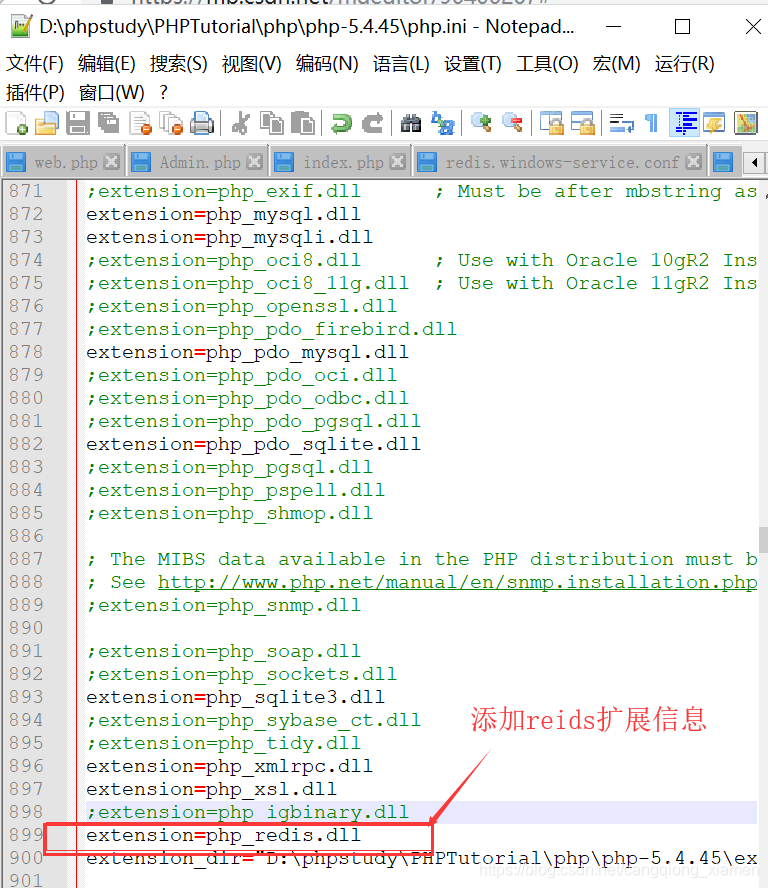Click the Paste clipboard icon
Viewport: 768px width, 888px height.
(x=303, y=123)
